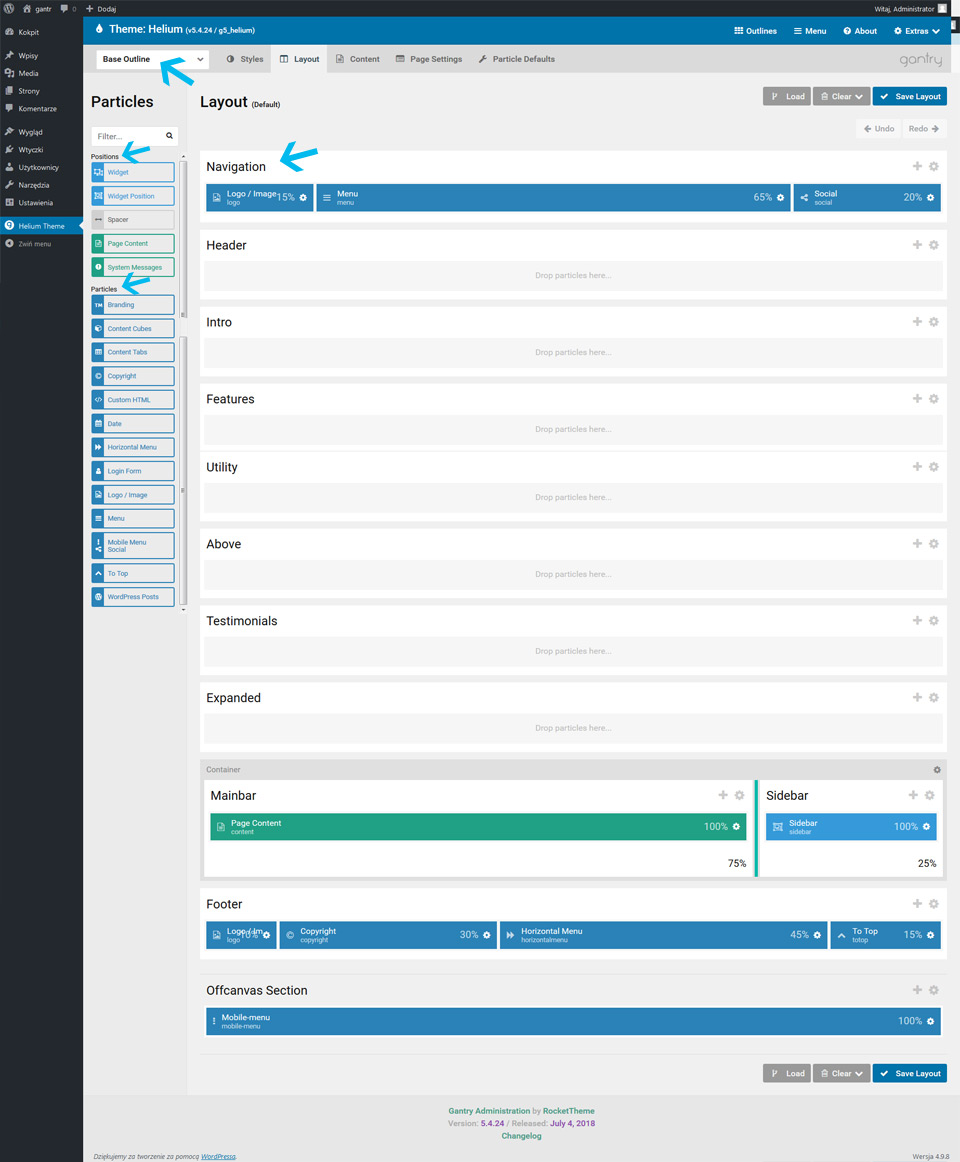Click the Undo button
960x1162 pixels.
(878, 129)
